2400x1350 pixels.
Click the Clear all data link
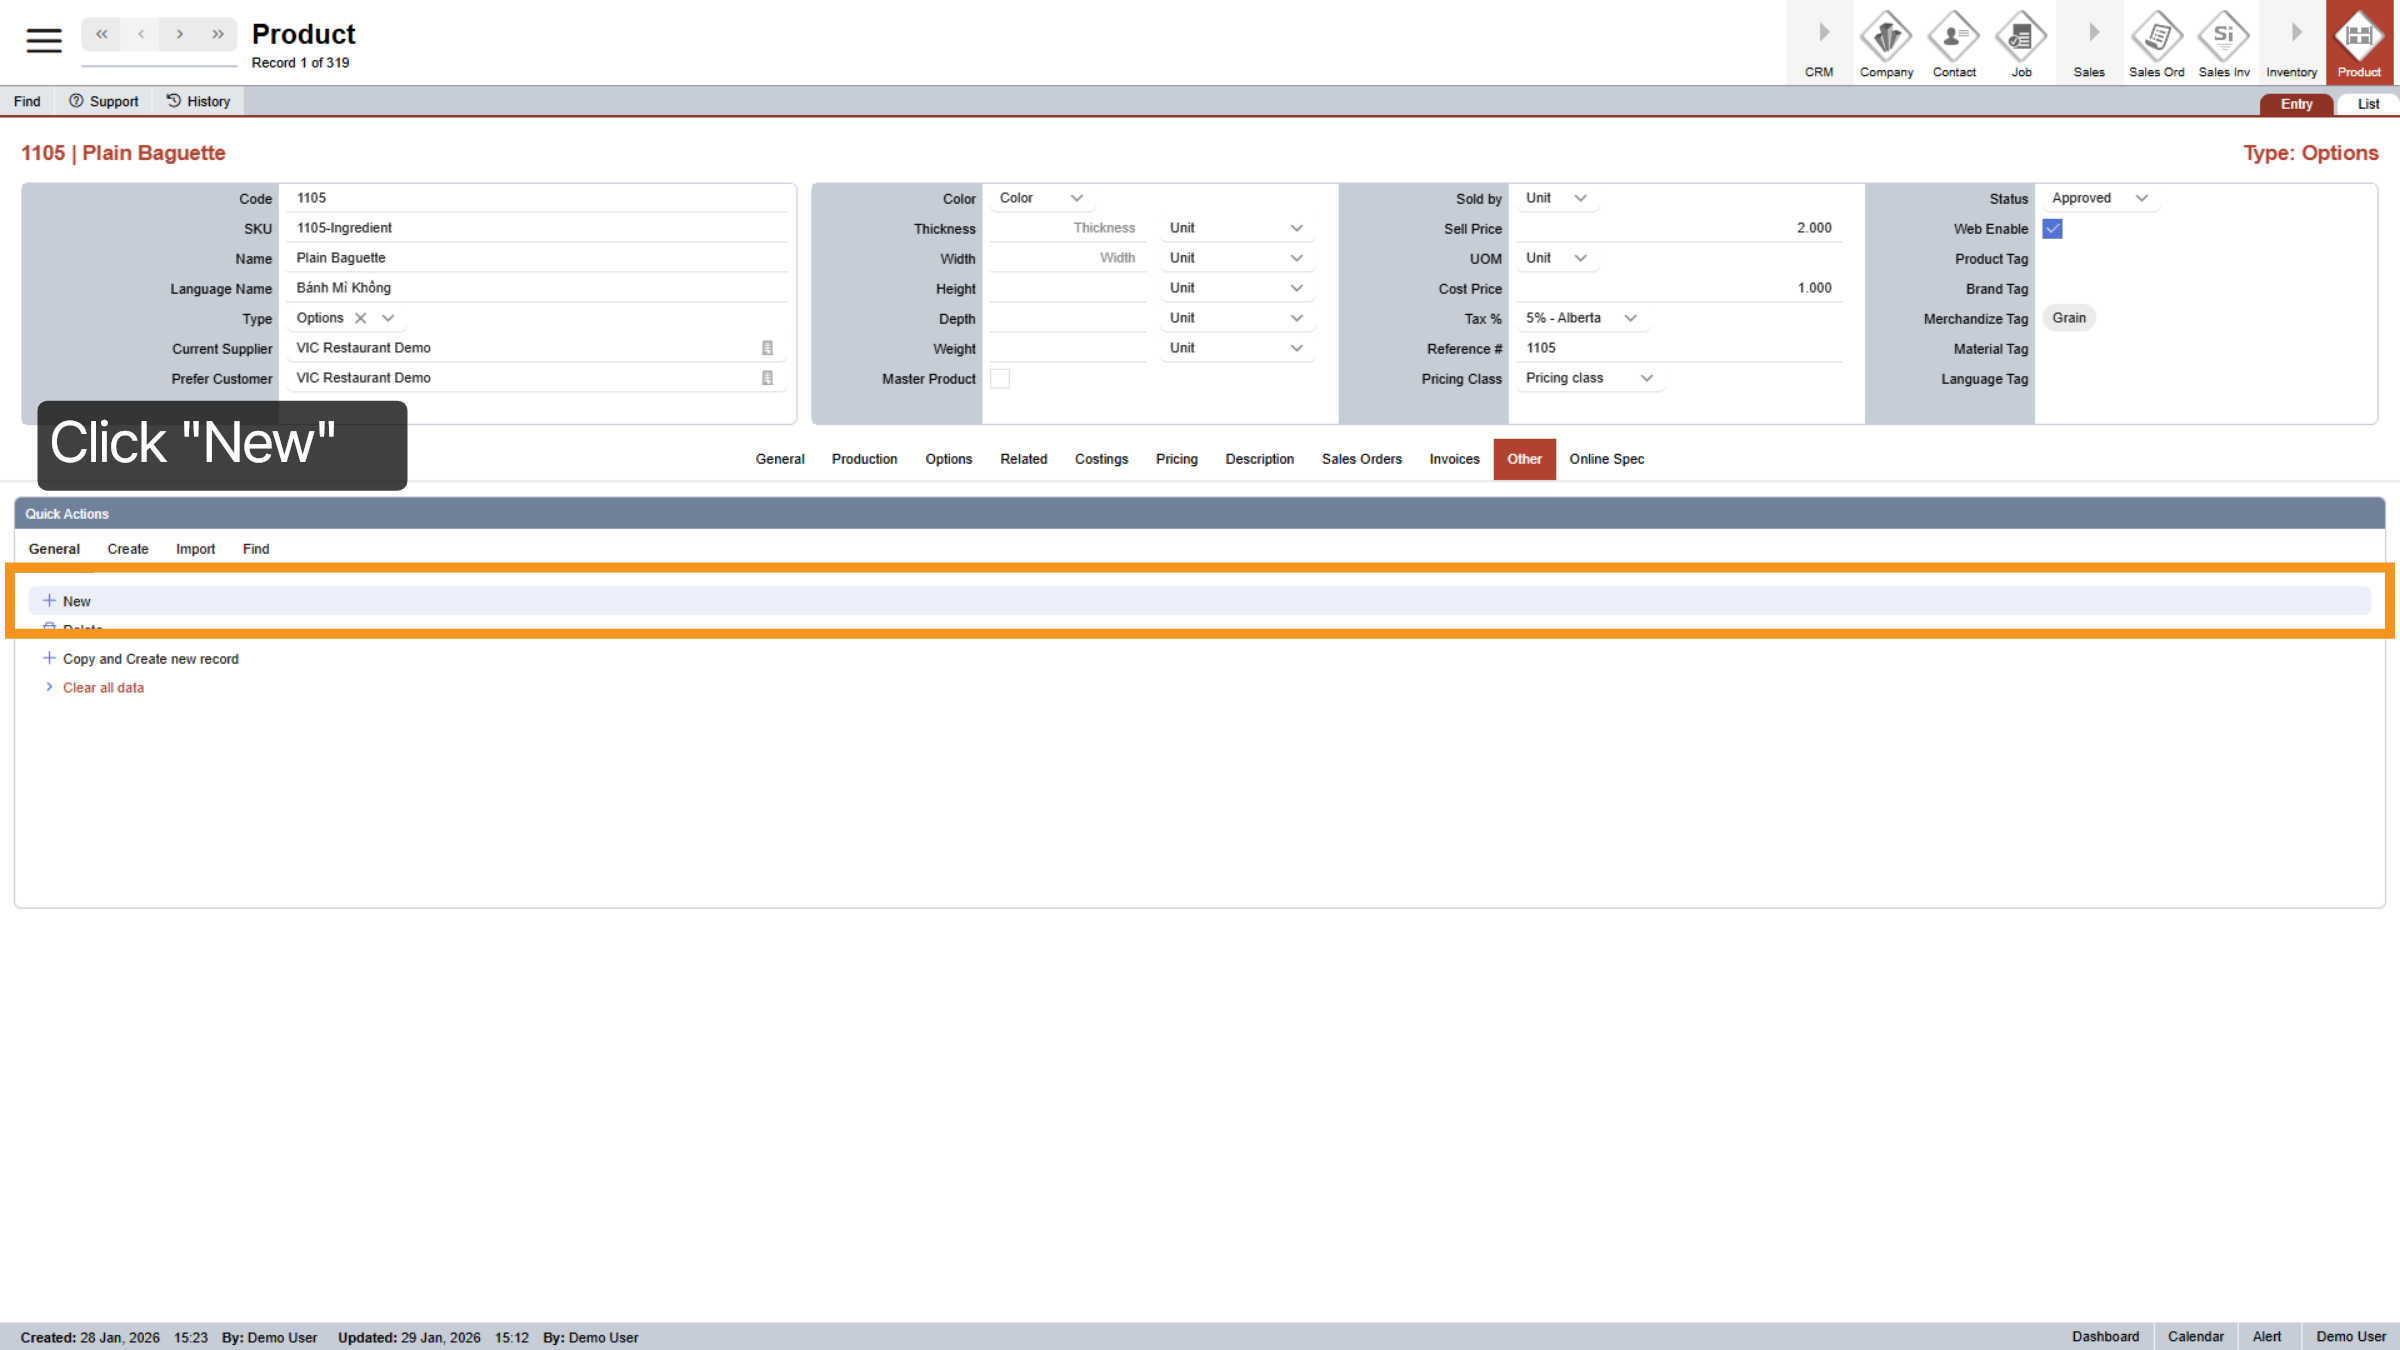coord(103,688)
